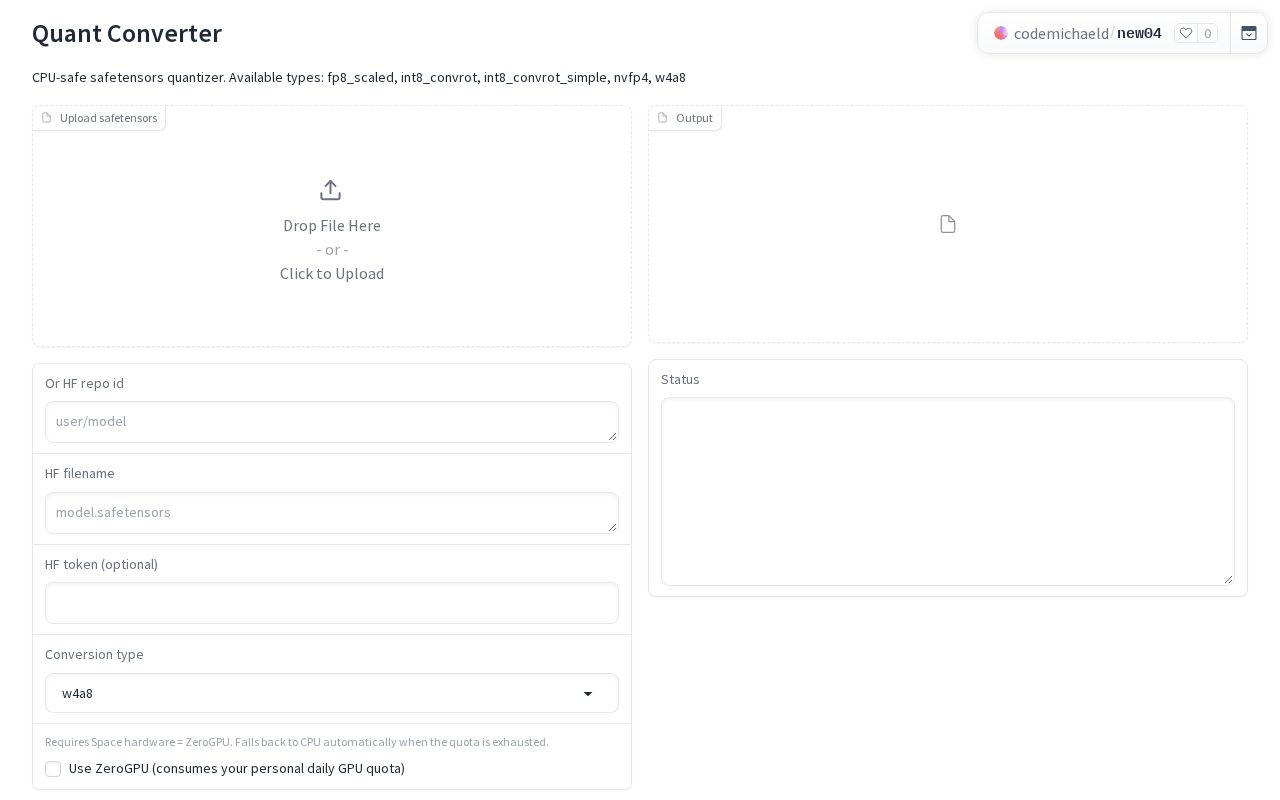Enable Use ZeroGPU checkbox
Image resolution: width=1280 pixels, height=800 pixels.
pos(53,769)
